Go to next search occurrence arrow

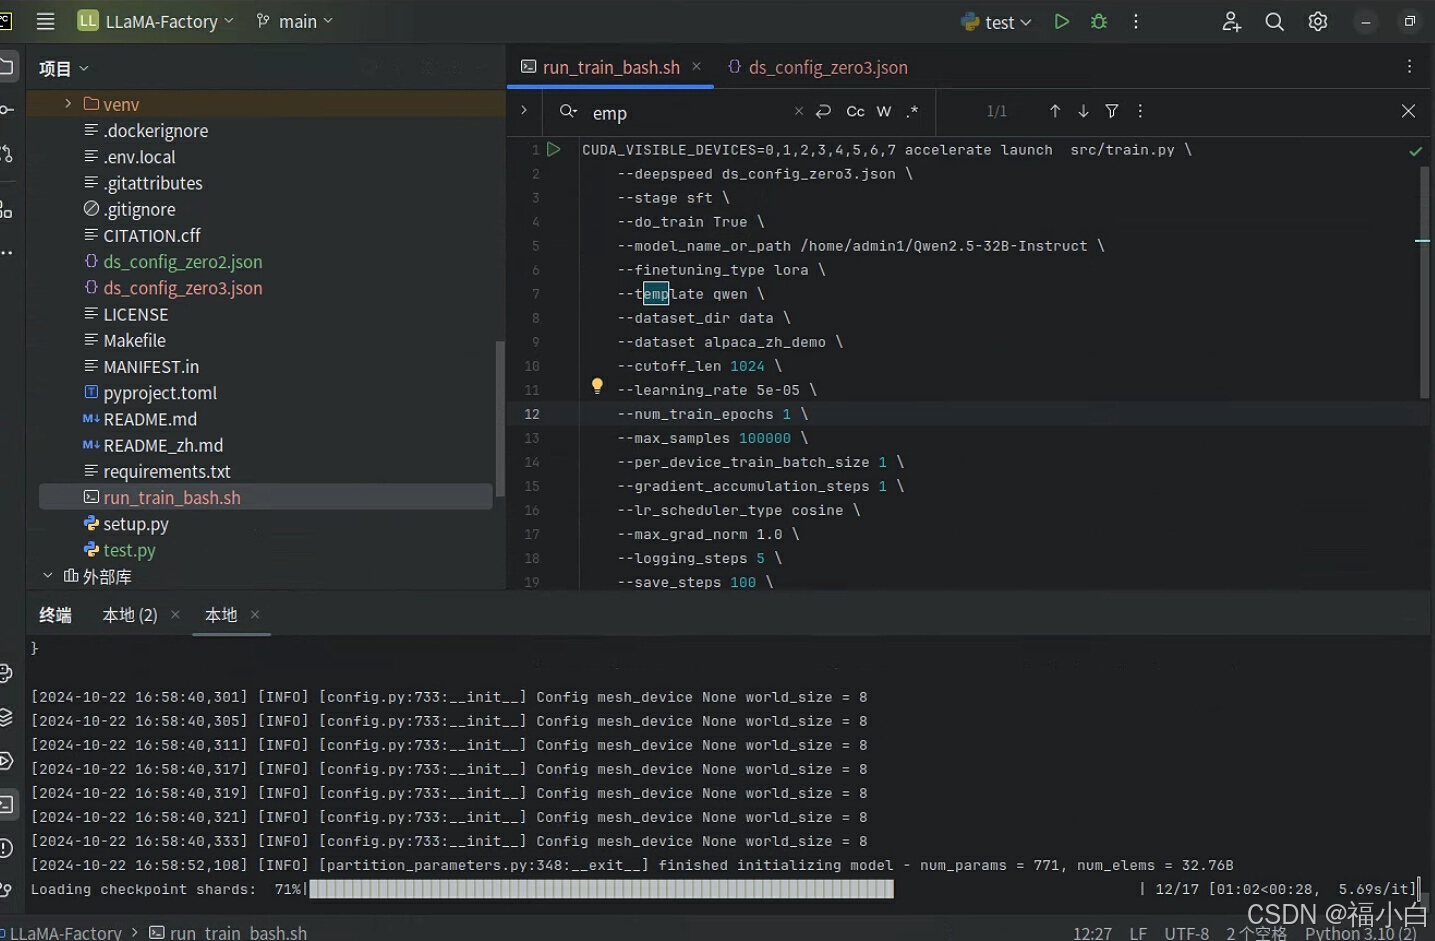(x=1083, y=111)
